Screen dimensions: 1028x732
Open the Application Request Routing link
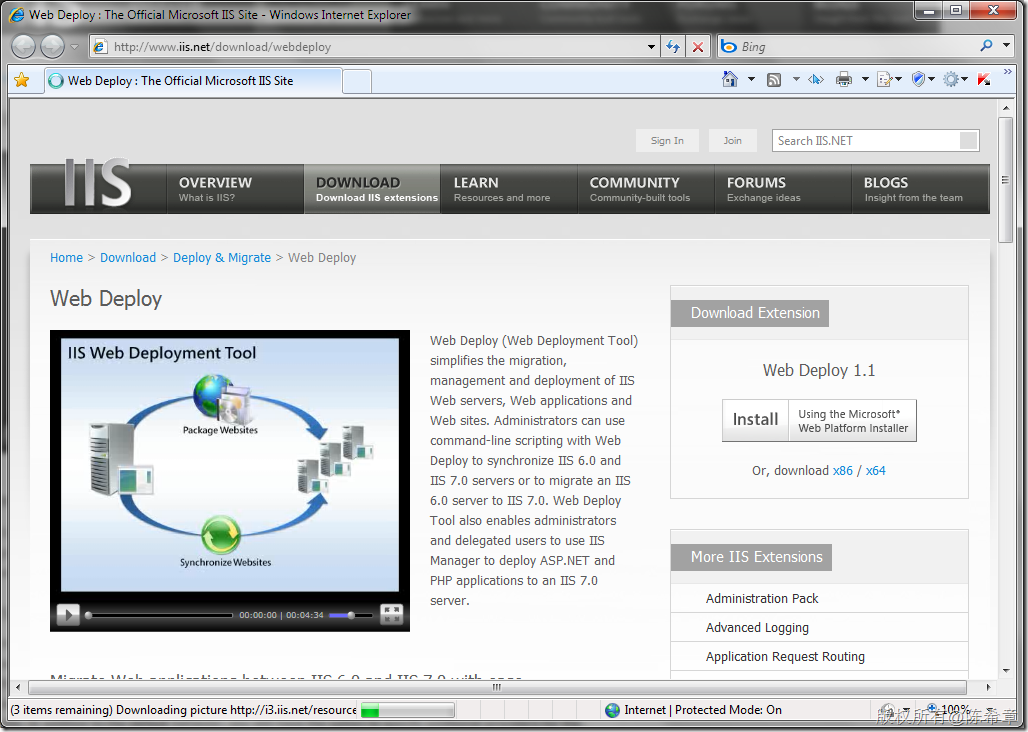tap(785, 657)
